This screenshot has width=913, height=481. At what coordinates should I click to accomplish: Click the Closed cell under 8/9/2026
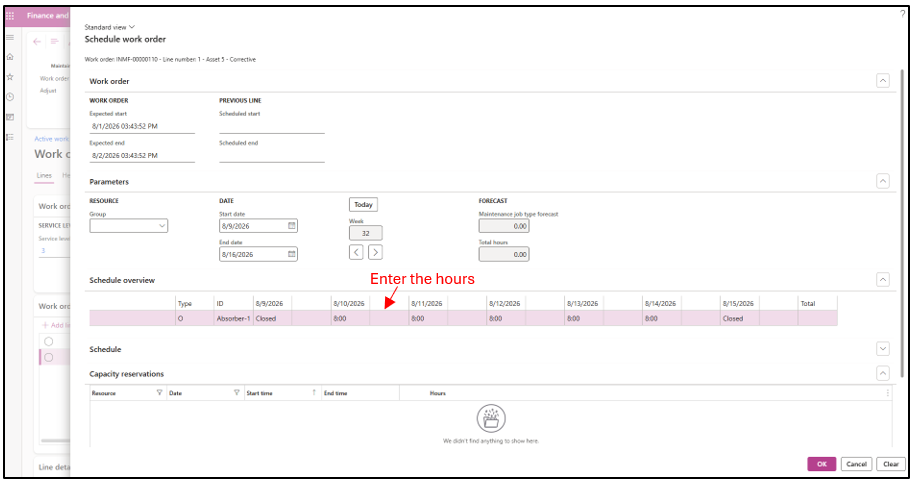[x=273, y=319]
